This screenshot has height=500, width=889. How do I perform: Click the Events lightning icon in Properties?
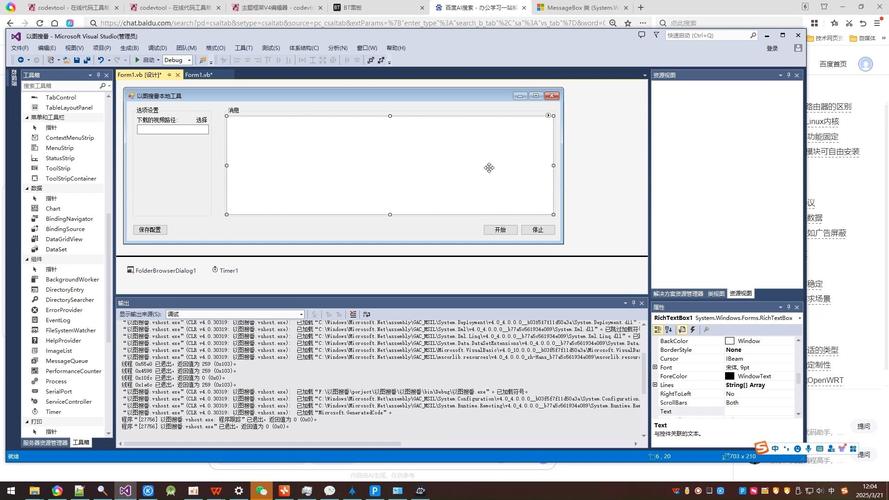click(x=692, y=329)
